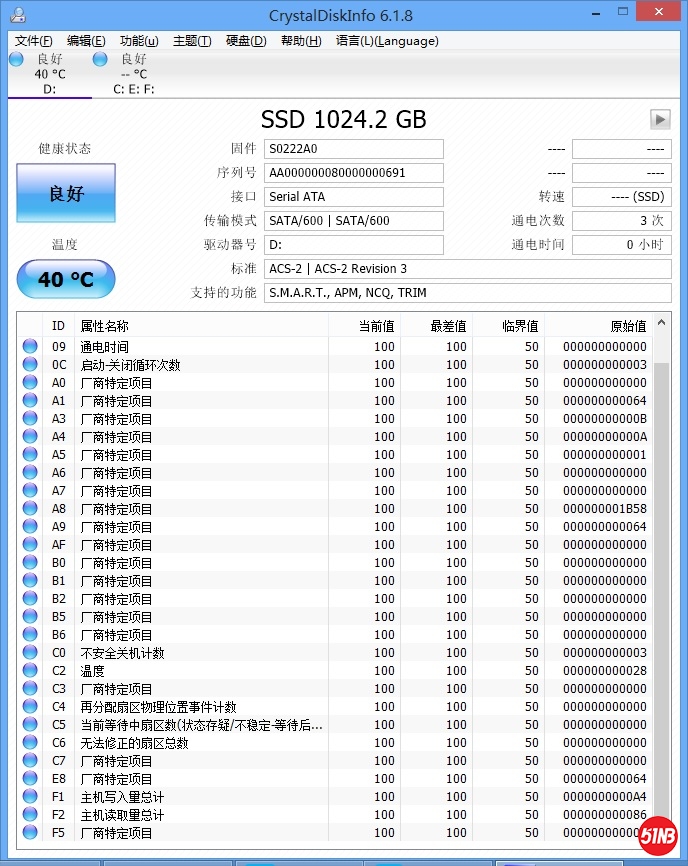Click the power-on count value 3 次
This screenshot has width=688, height=866.
tap(622, 221)
